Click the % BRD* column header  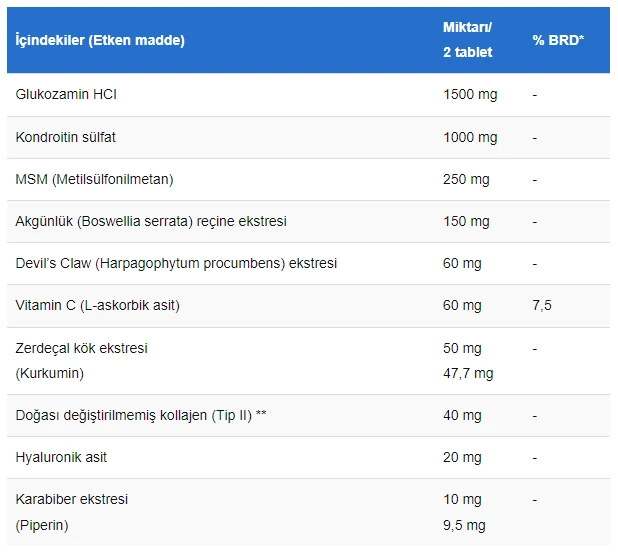[x=558, y=40]
